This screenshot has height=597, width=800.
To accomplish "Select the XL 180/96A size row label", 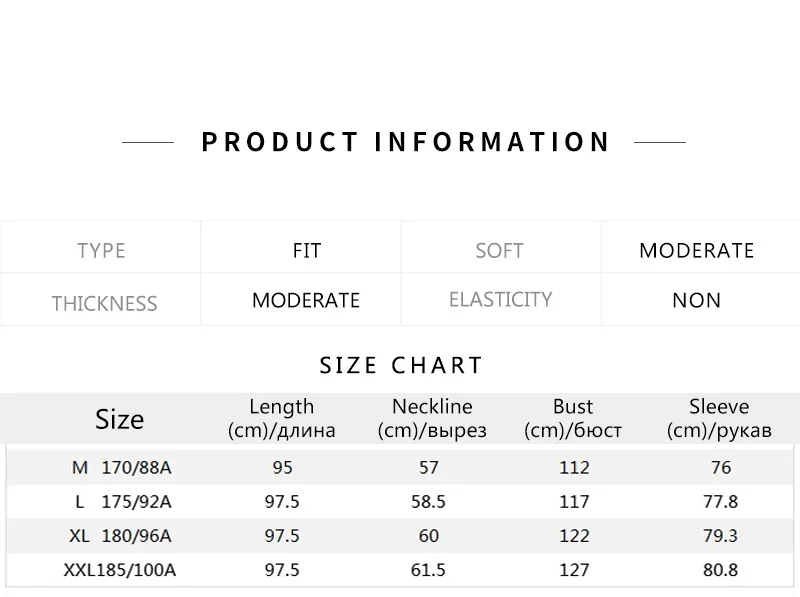I will 120,536.
